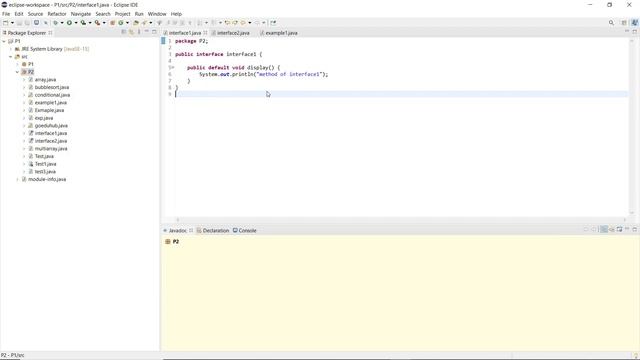This screenshot has height=360, width=640.
Task: Click the Debug bug icon in toolbar
Action: tap(56, 23)
